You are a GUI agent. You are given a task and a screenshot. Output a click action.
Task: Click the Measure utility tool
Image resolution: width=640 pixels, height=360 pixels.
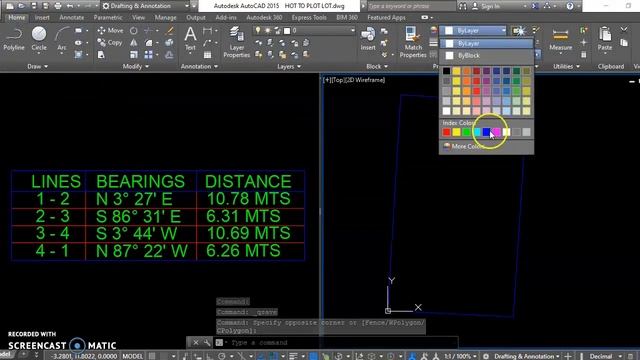560,39
